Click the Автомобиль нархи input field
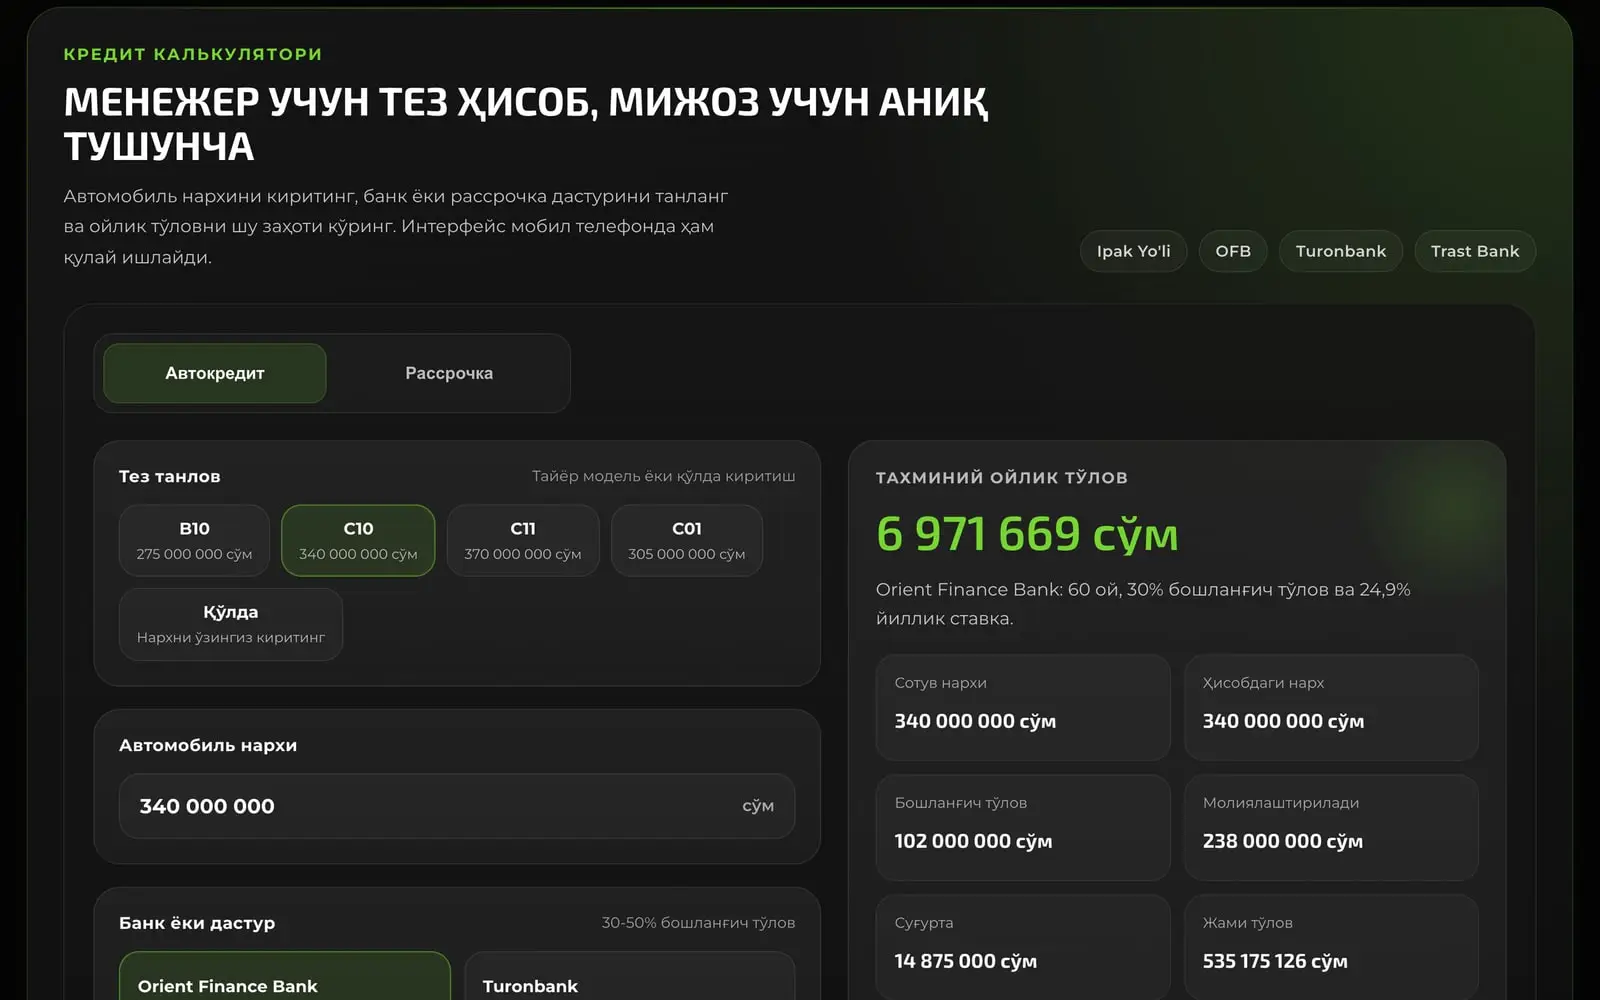 (x=457, y=806)
